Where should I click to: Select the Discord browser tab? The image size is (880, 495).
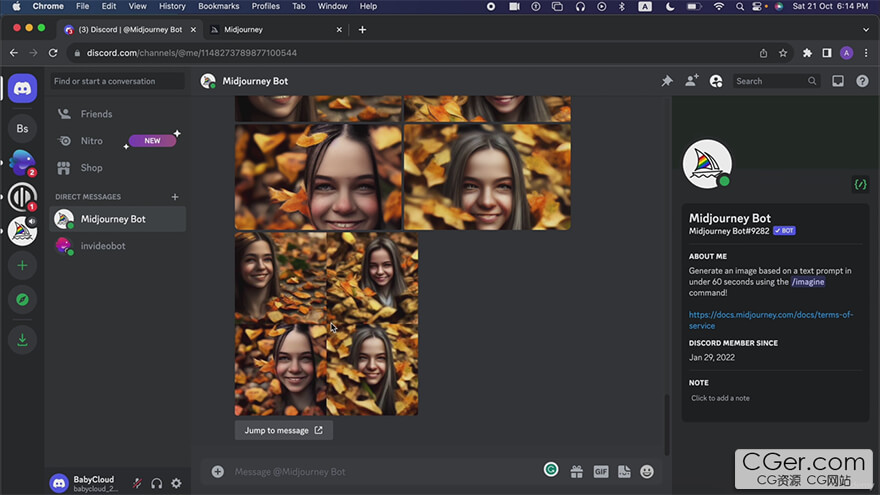[x=130, y=29]
